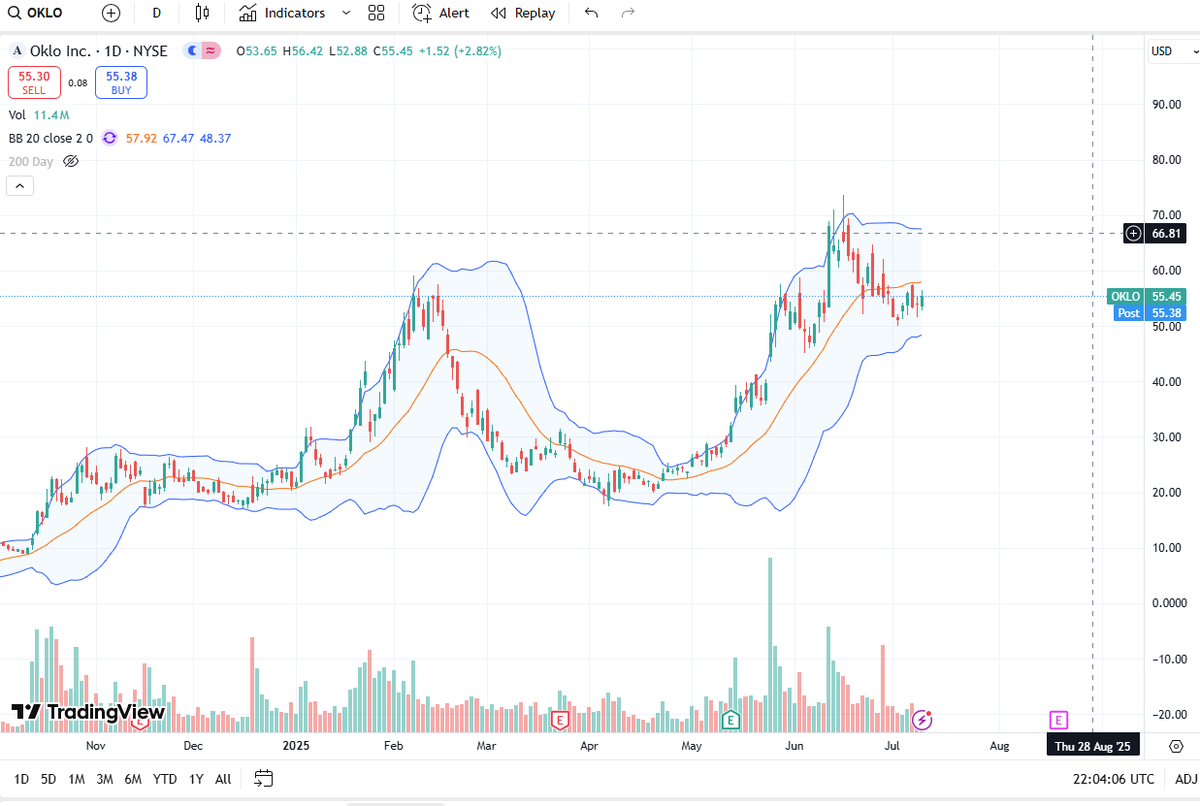1200x806 pixels.
Task: Set range to All
Action: [223, 779]
